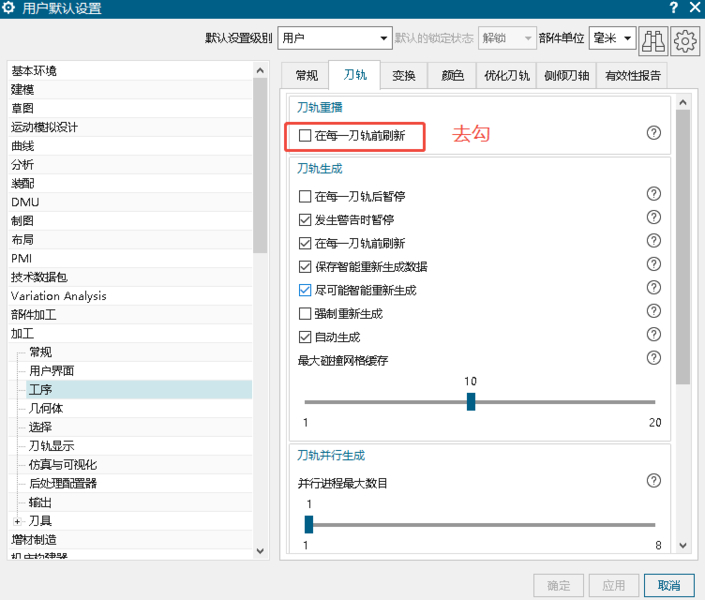This screenshot has height=600, width=705.
Task: Select 部件加工 category
Action: [130, 315]
